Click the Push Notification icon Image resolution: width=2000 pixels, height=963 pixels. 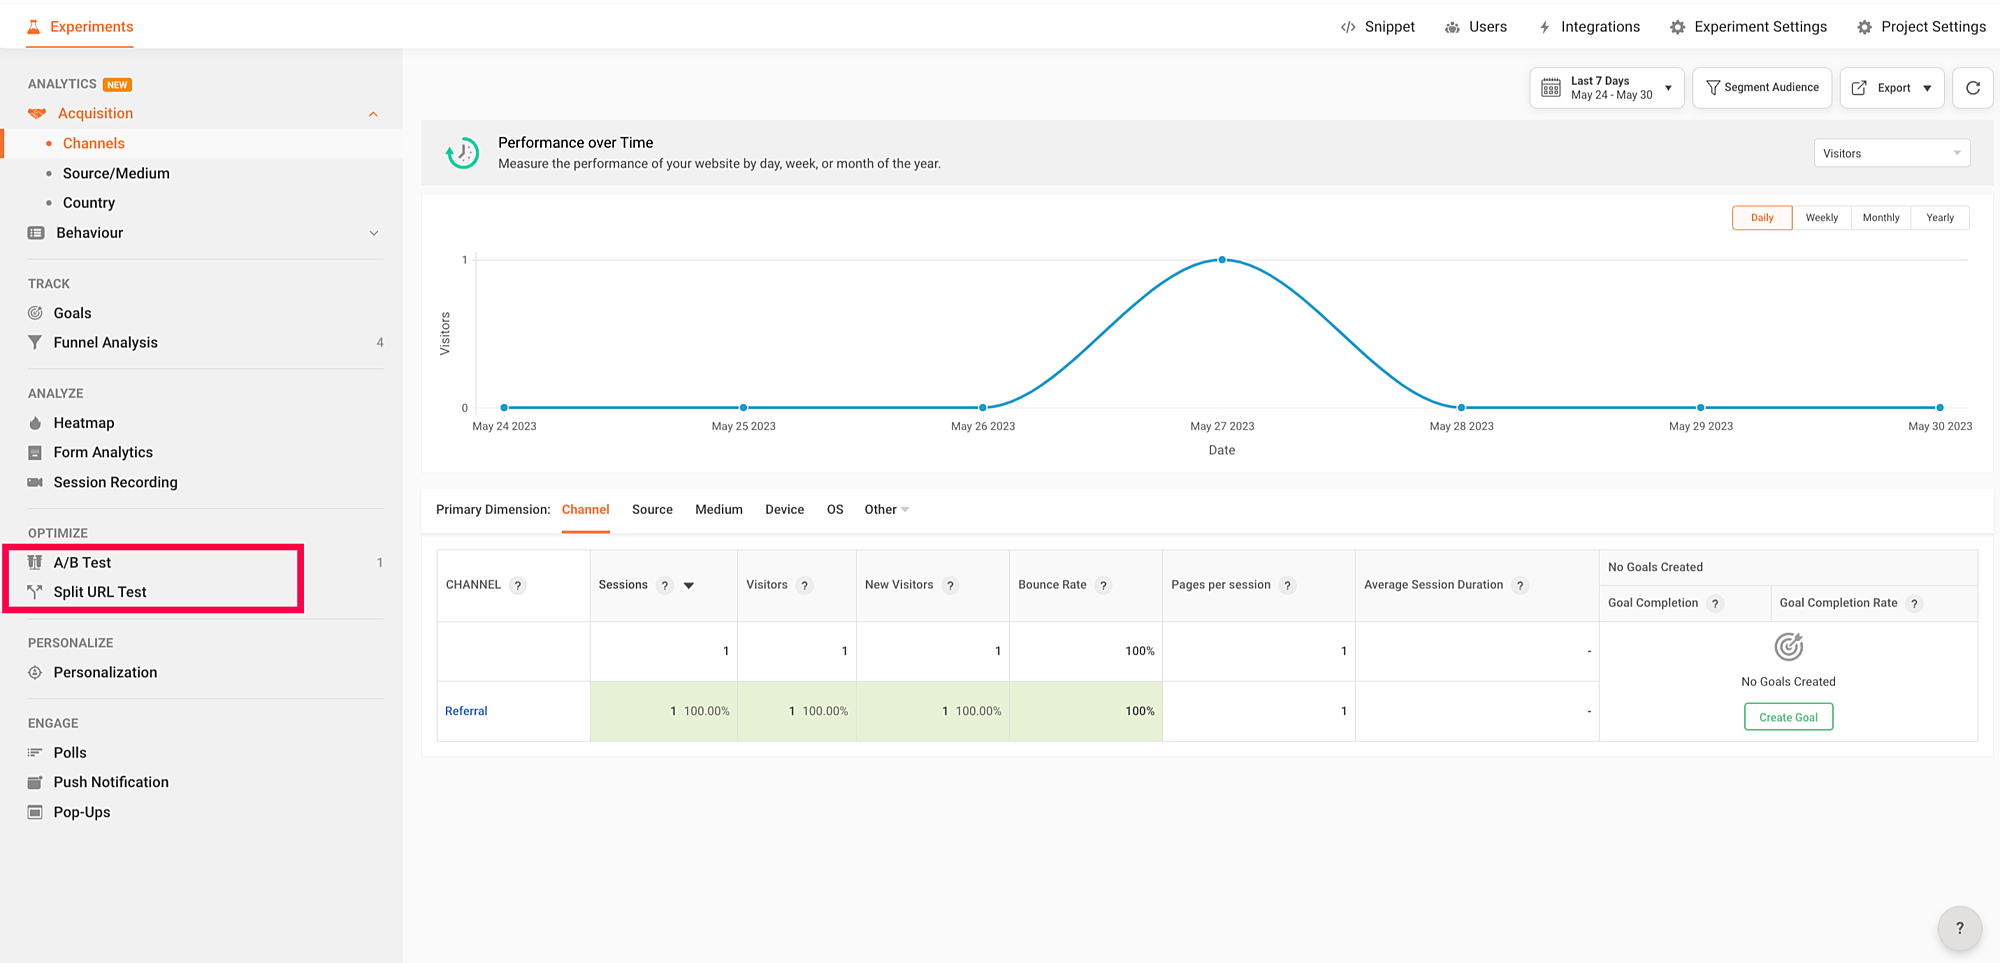pyautogui.click(x=35, y=782)
